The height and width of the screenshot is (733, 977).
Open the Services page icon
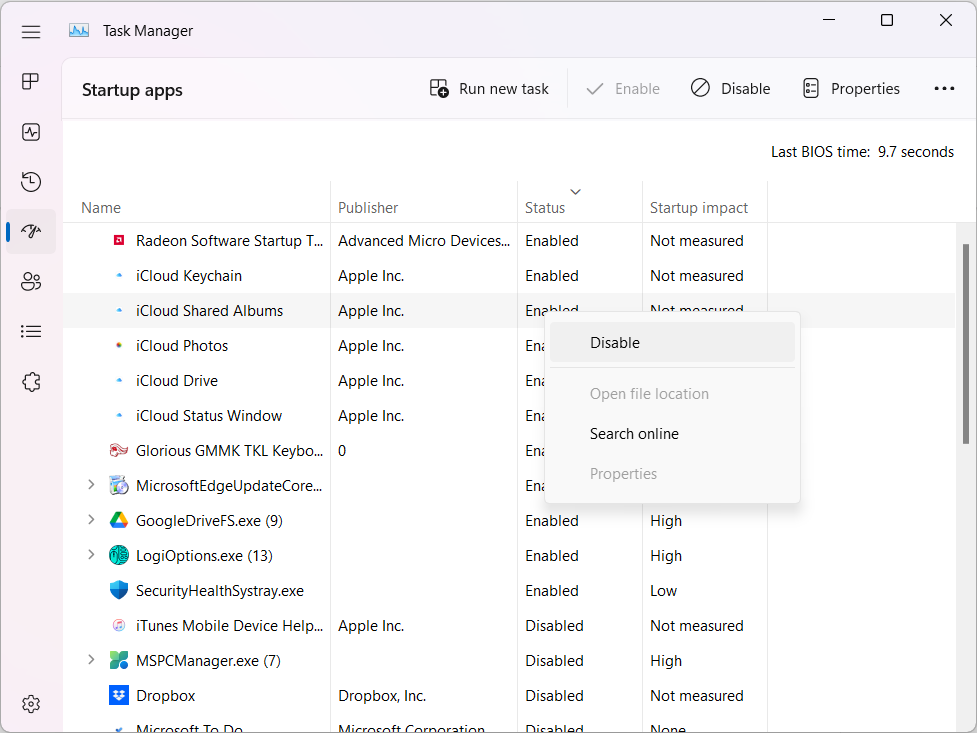coord(31,381)
